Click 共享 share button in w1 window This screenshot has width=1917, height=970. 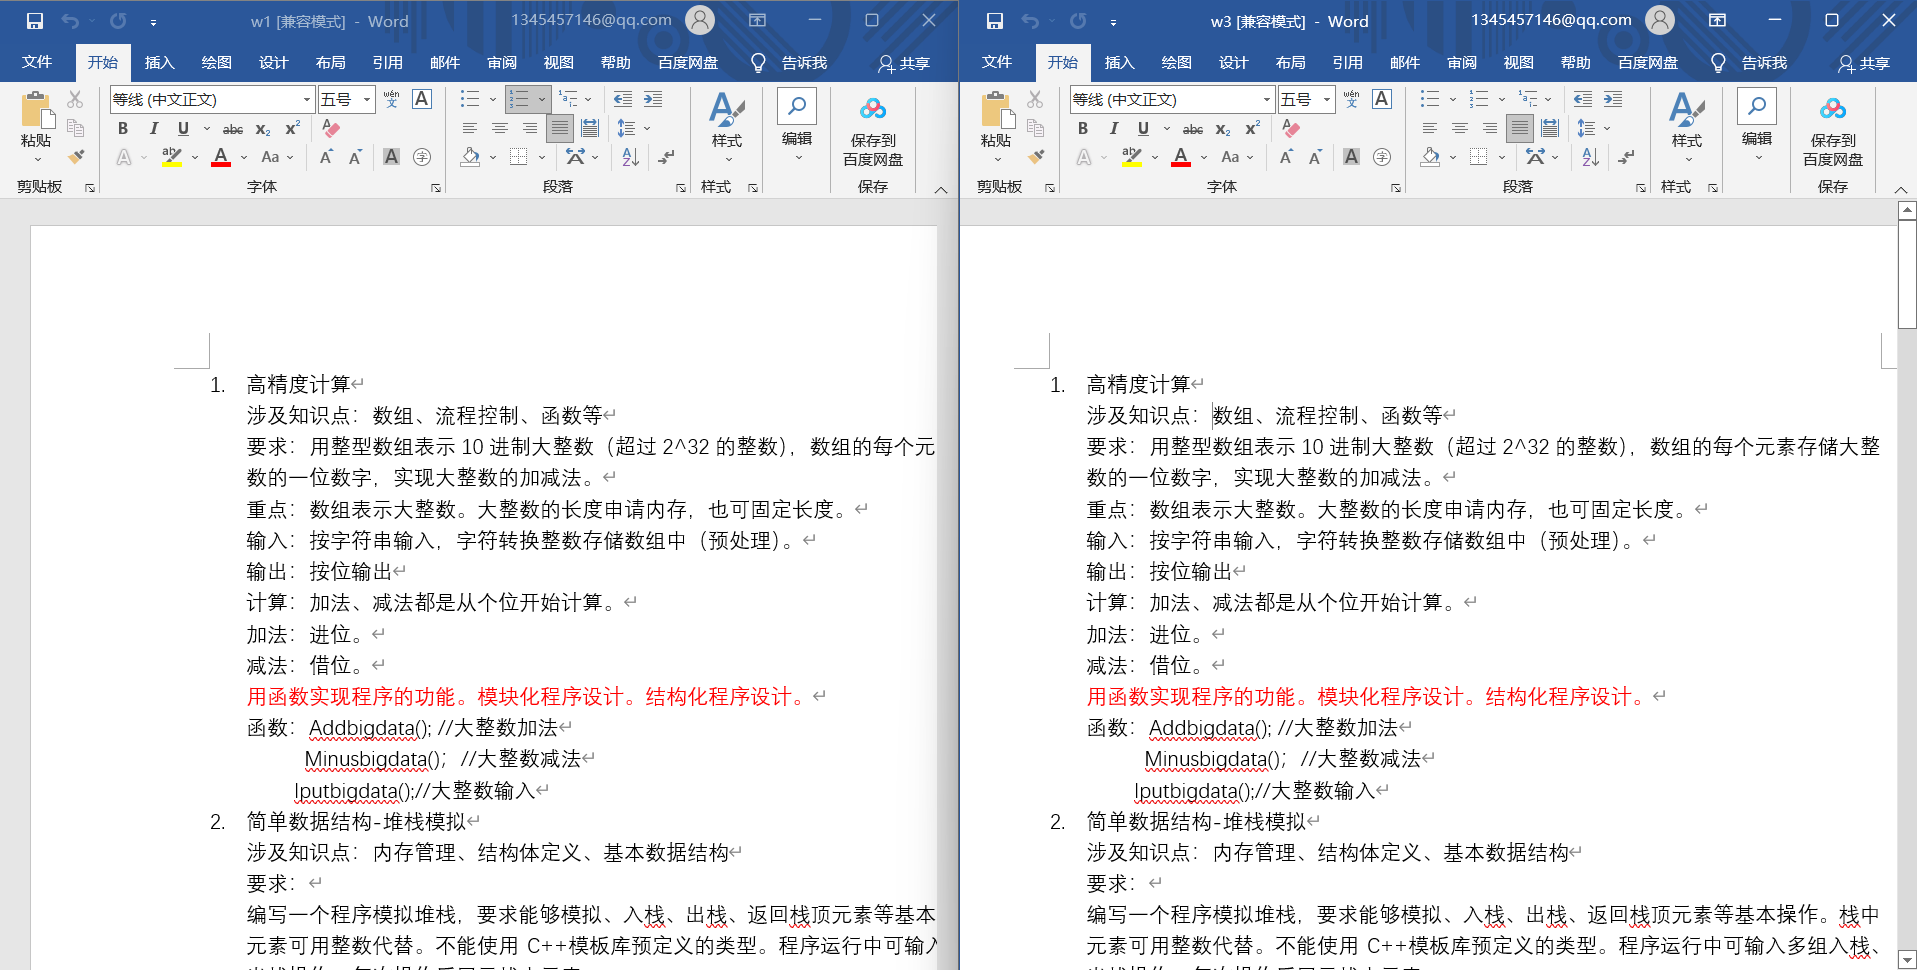(904, 63)
